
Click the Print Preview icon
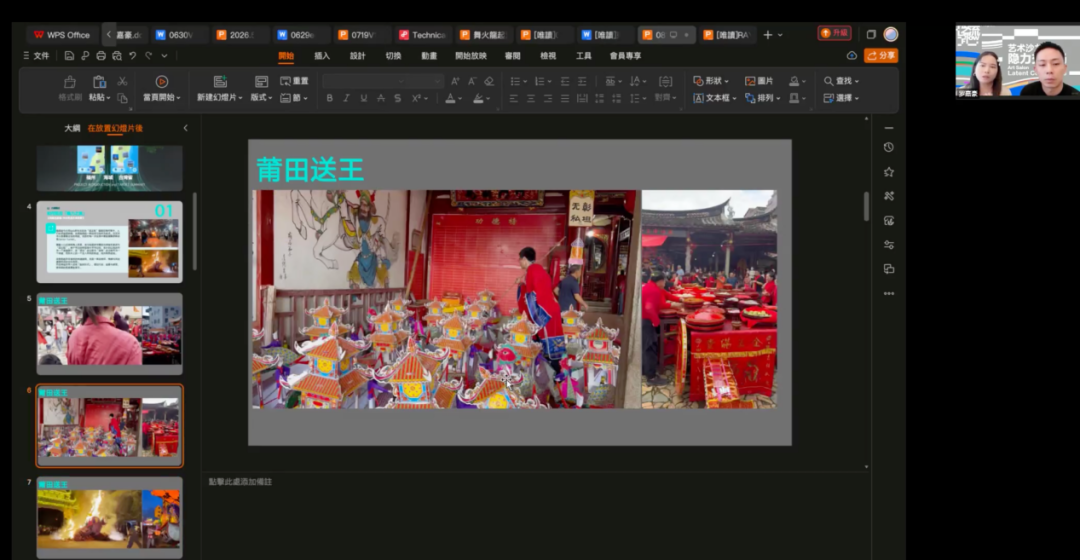coord(117,56)
